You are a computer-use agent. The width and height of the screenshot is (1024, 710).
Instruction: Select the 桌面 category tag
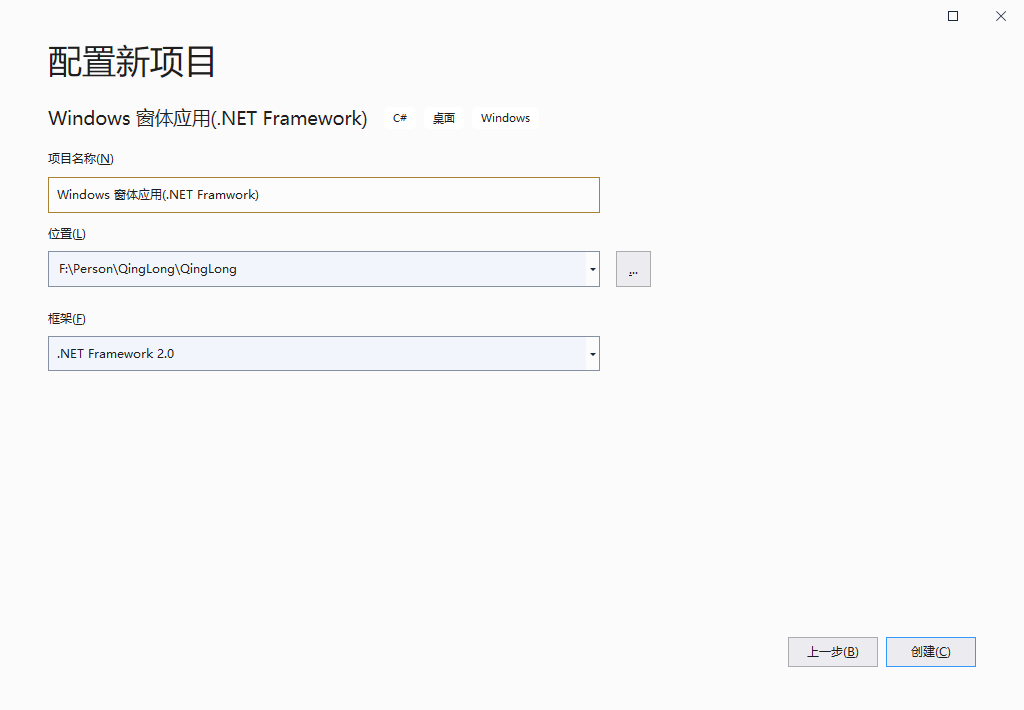click(x=443, y=117)
